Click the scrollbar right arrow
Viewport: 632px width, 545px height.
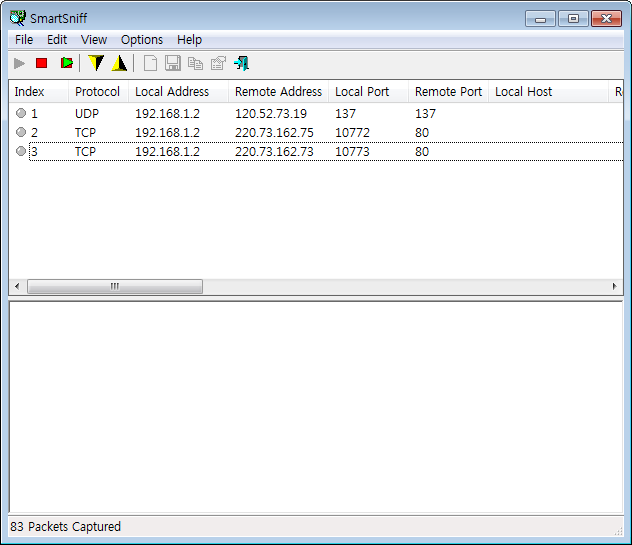point(615,287)
